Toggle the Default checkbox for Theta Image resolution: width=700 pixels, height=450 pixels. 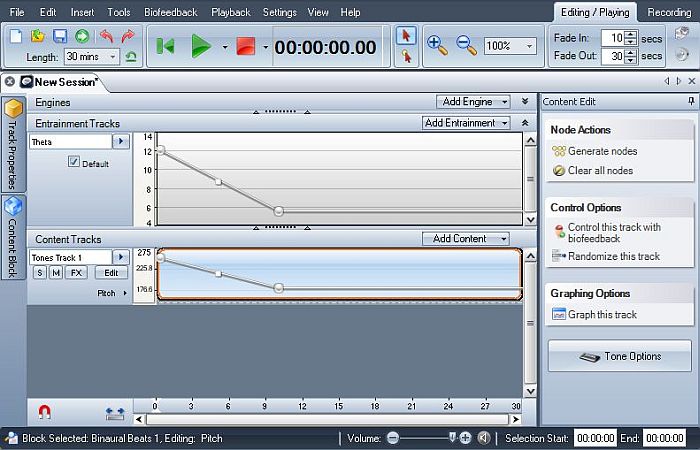click(x=74, y=161)
